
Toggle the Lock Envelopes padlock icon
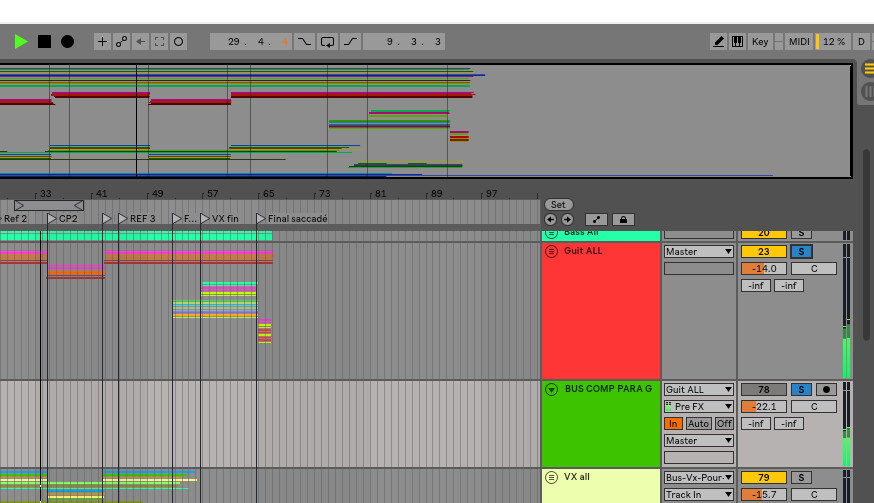(x=623, y=220)
